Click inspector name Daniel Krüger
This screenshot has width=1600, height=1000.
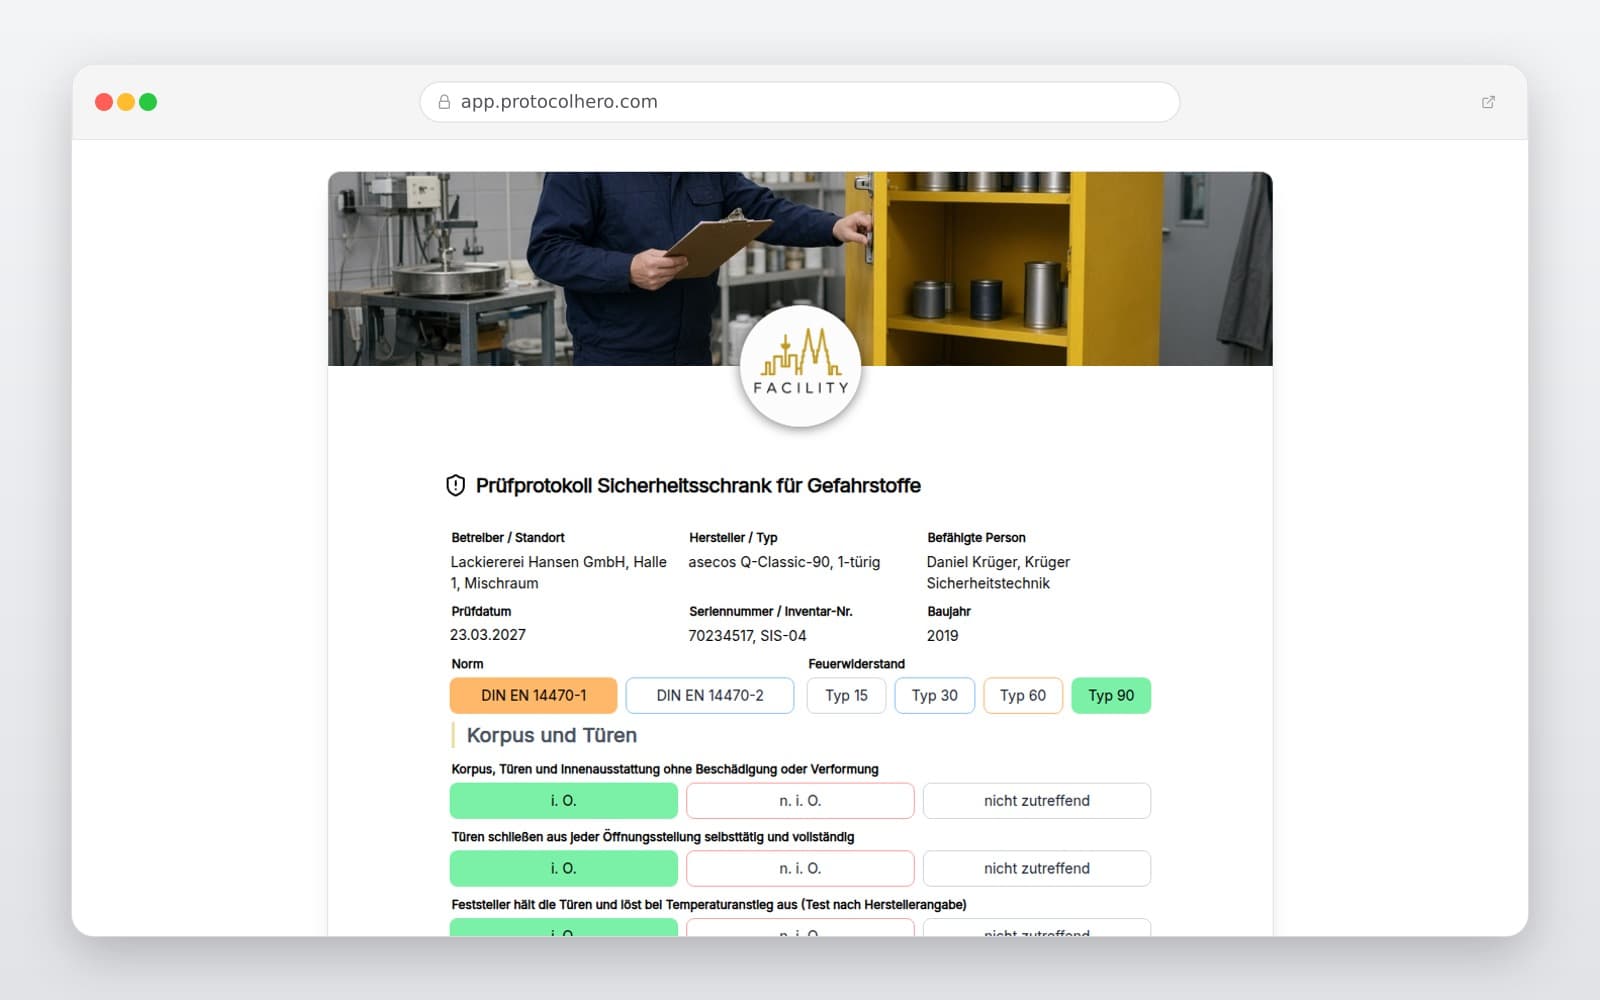[x=998, y=573]
